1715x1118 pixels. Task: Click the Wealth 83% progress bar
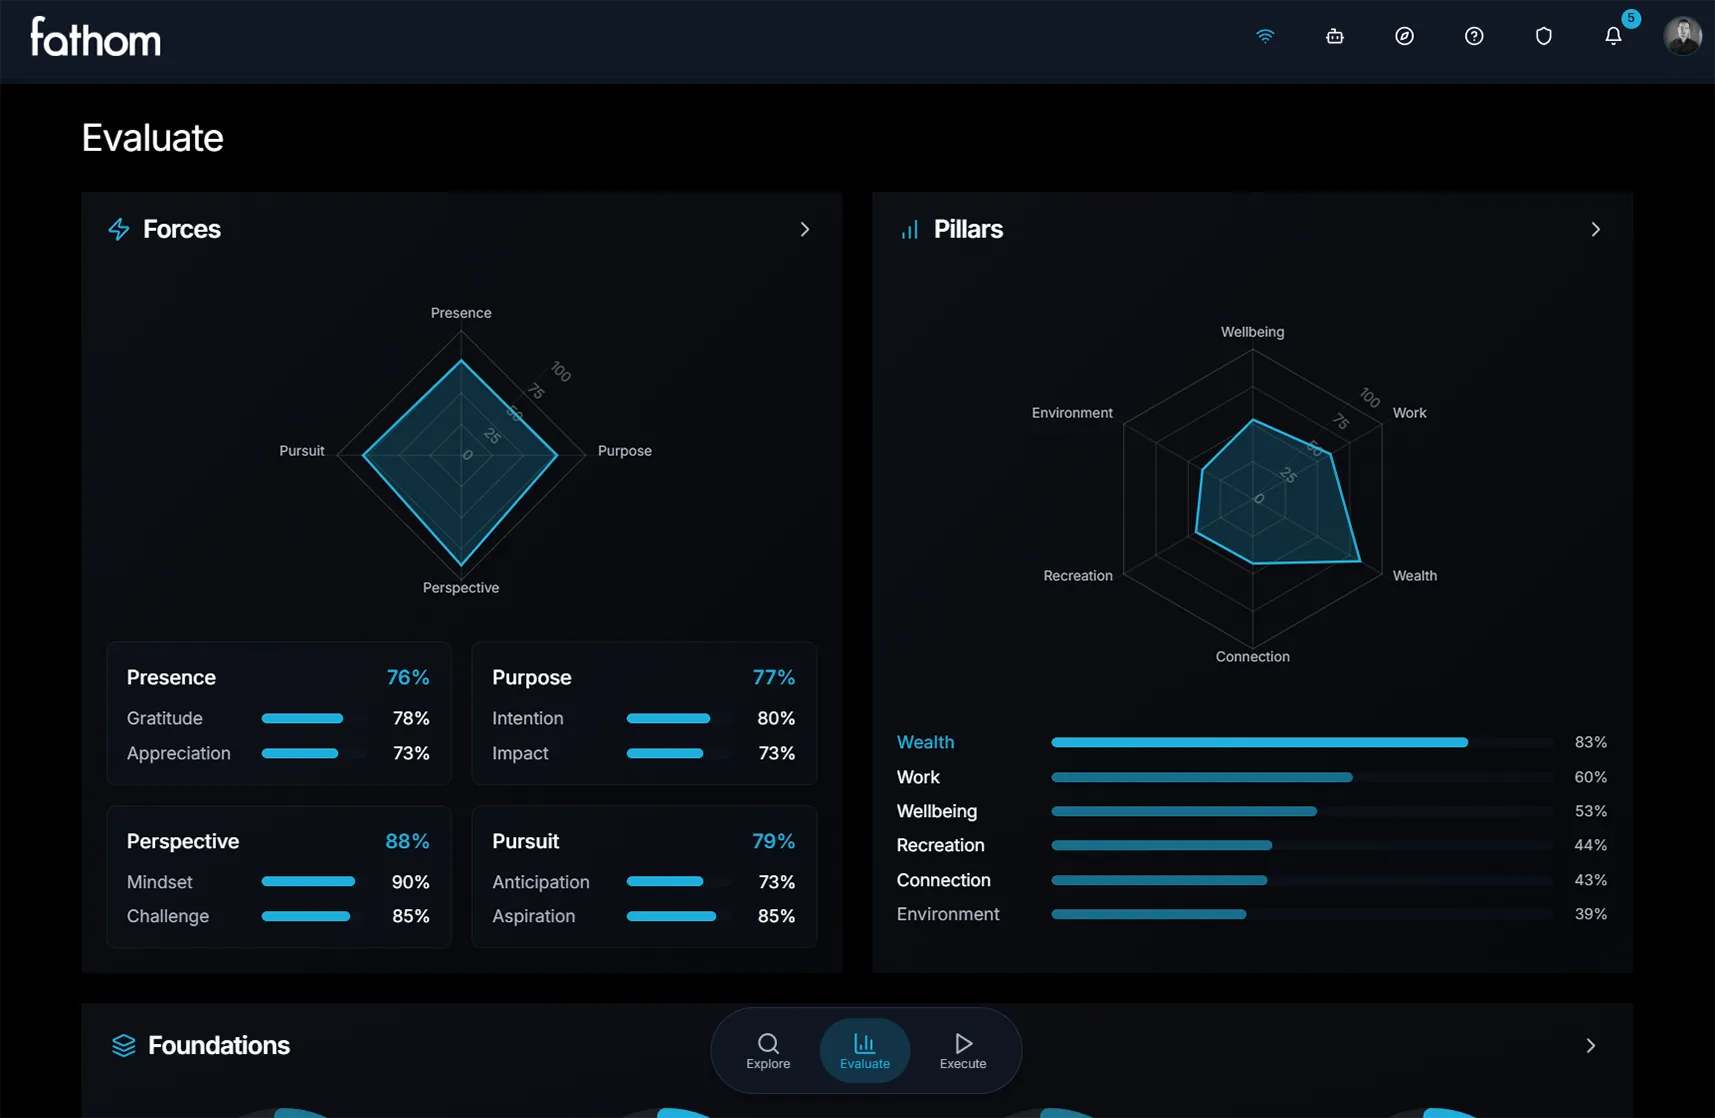click(1259, 742)
